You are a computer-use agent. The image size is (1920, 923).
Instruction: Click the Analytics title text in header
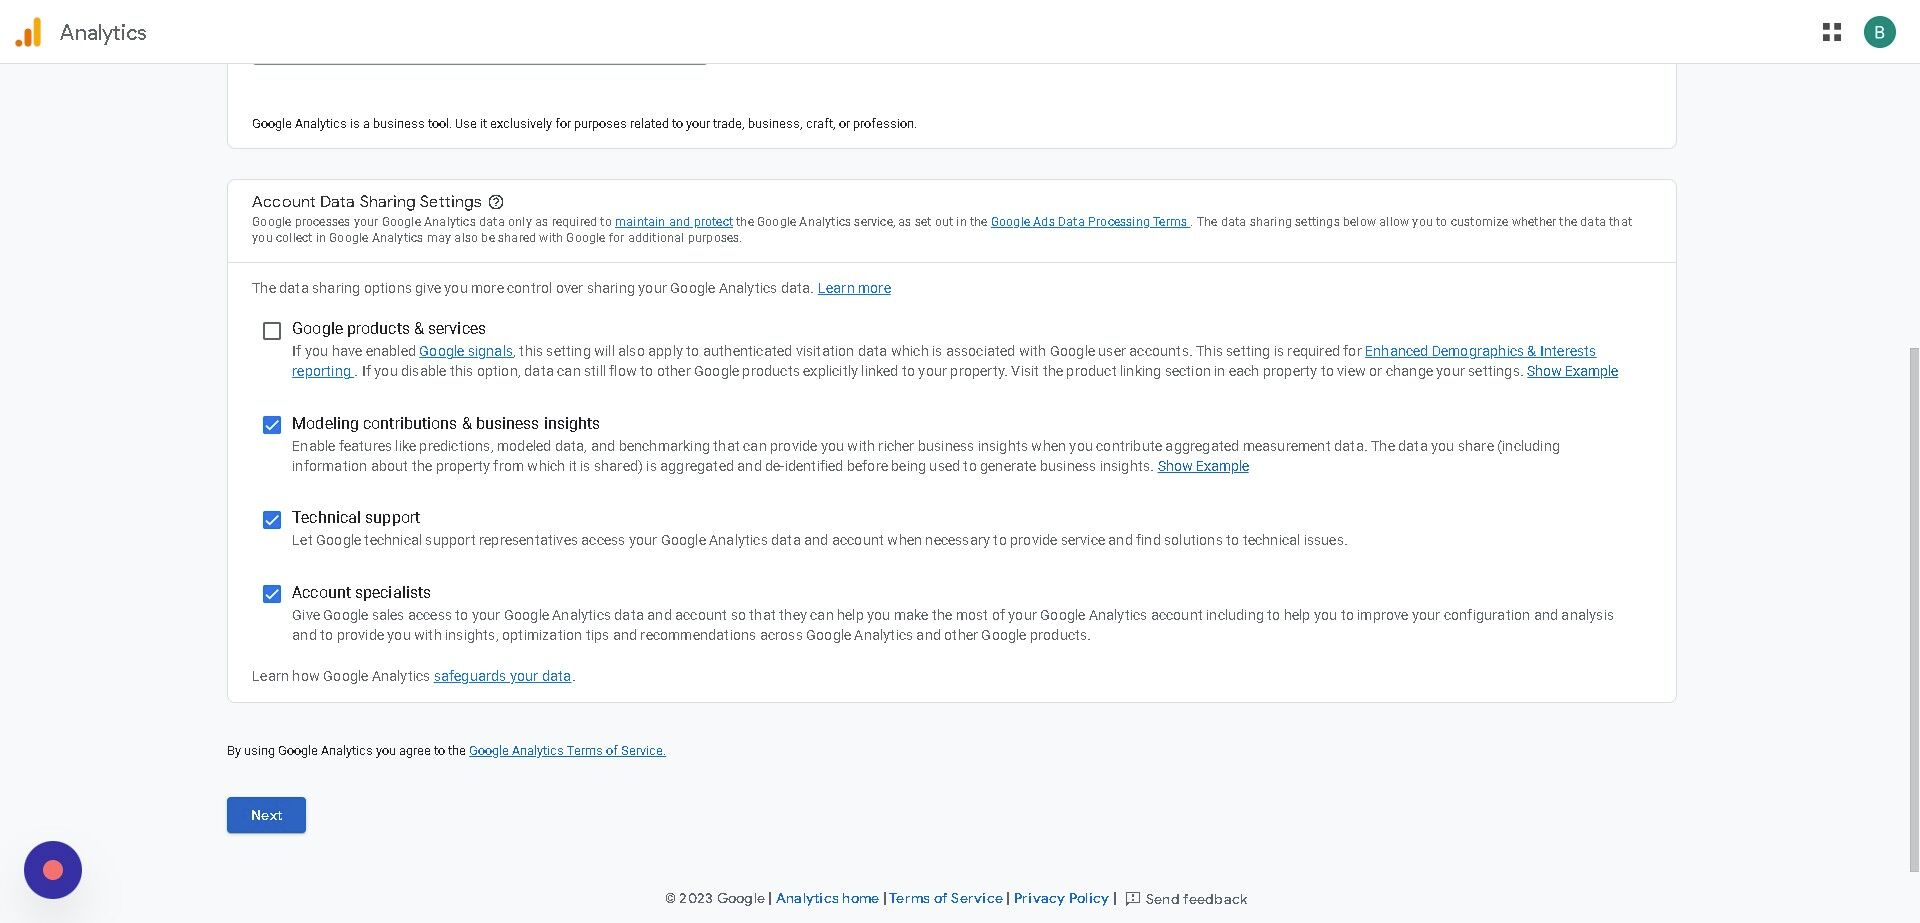[x=103, y=32]
